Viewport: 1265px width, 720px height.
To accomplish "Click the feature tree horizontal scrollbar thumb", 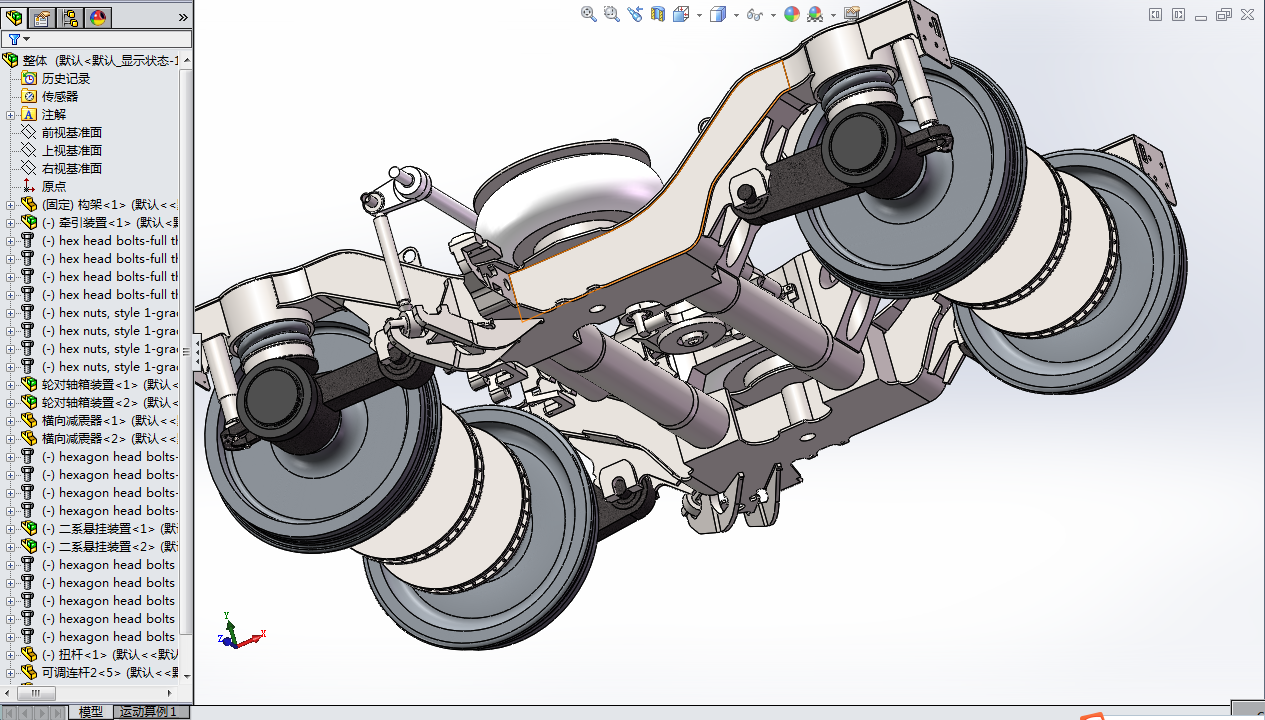I will tap(36, 693).
